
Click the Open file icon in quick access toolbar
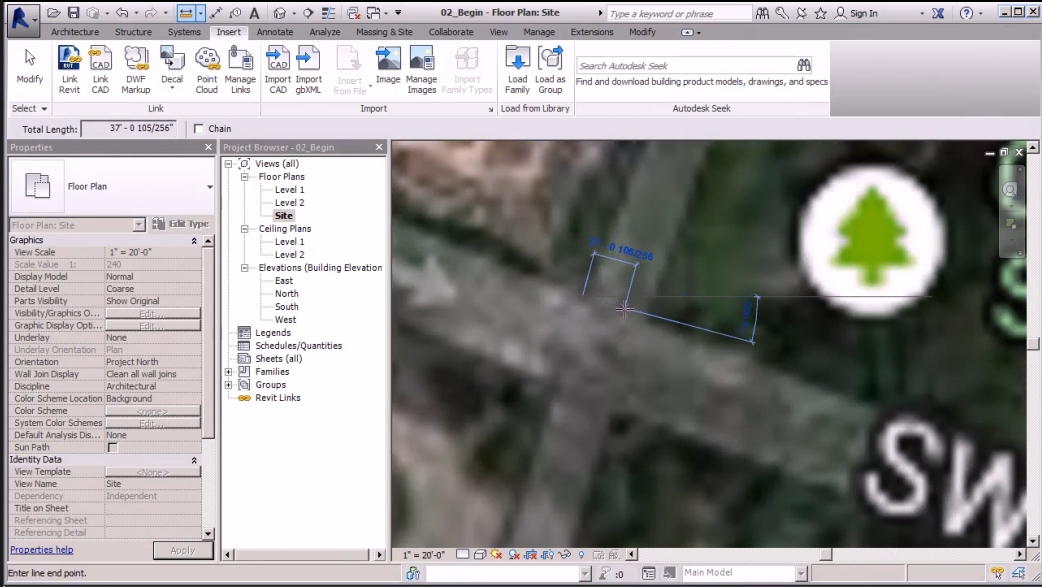coord(54,13)
